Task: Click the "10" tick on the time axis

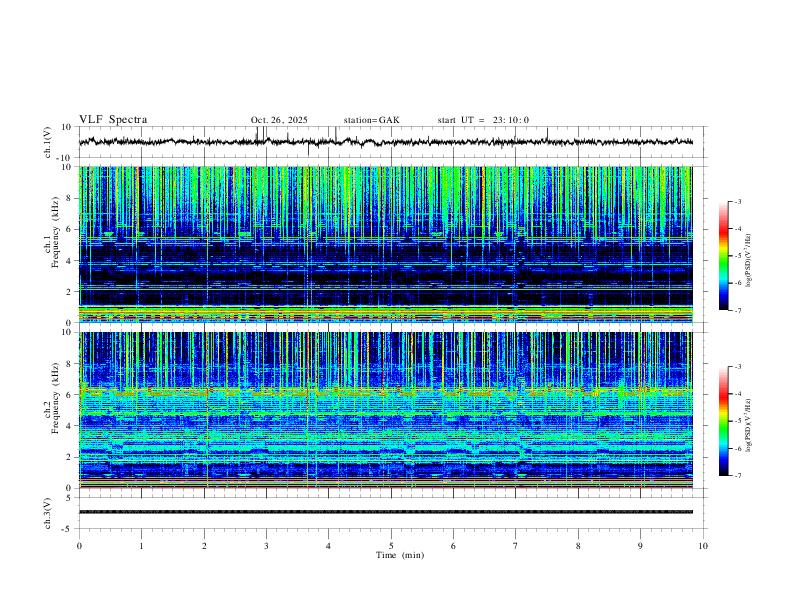Action: point(703,546)
